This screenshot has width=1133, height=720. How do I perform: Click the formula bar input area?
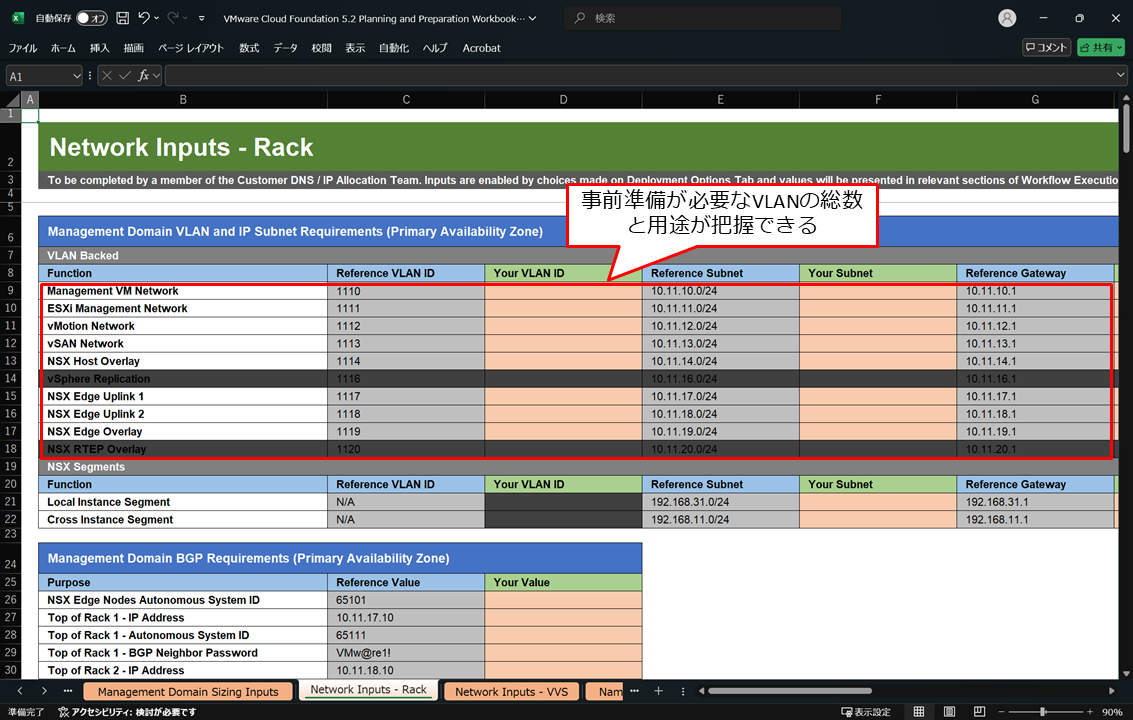pos(640,75)
